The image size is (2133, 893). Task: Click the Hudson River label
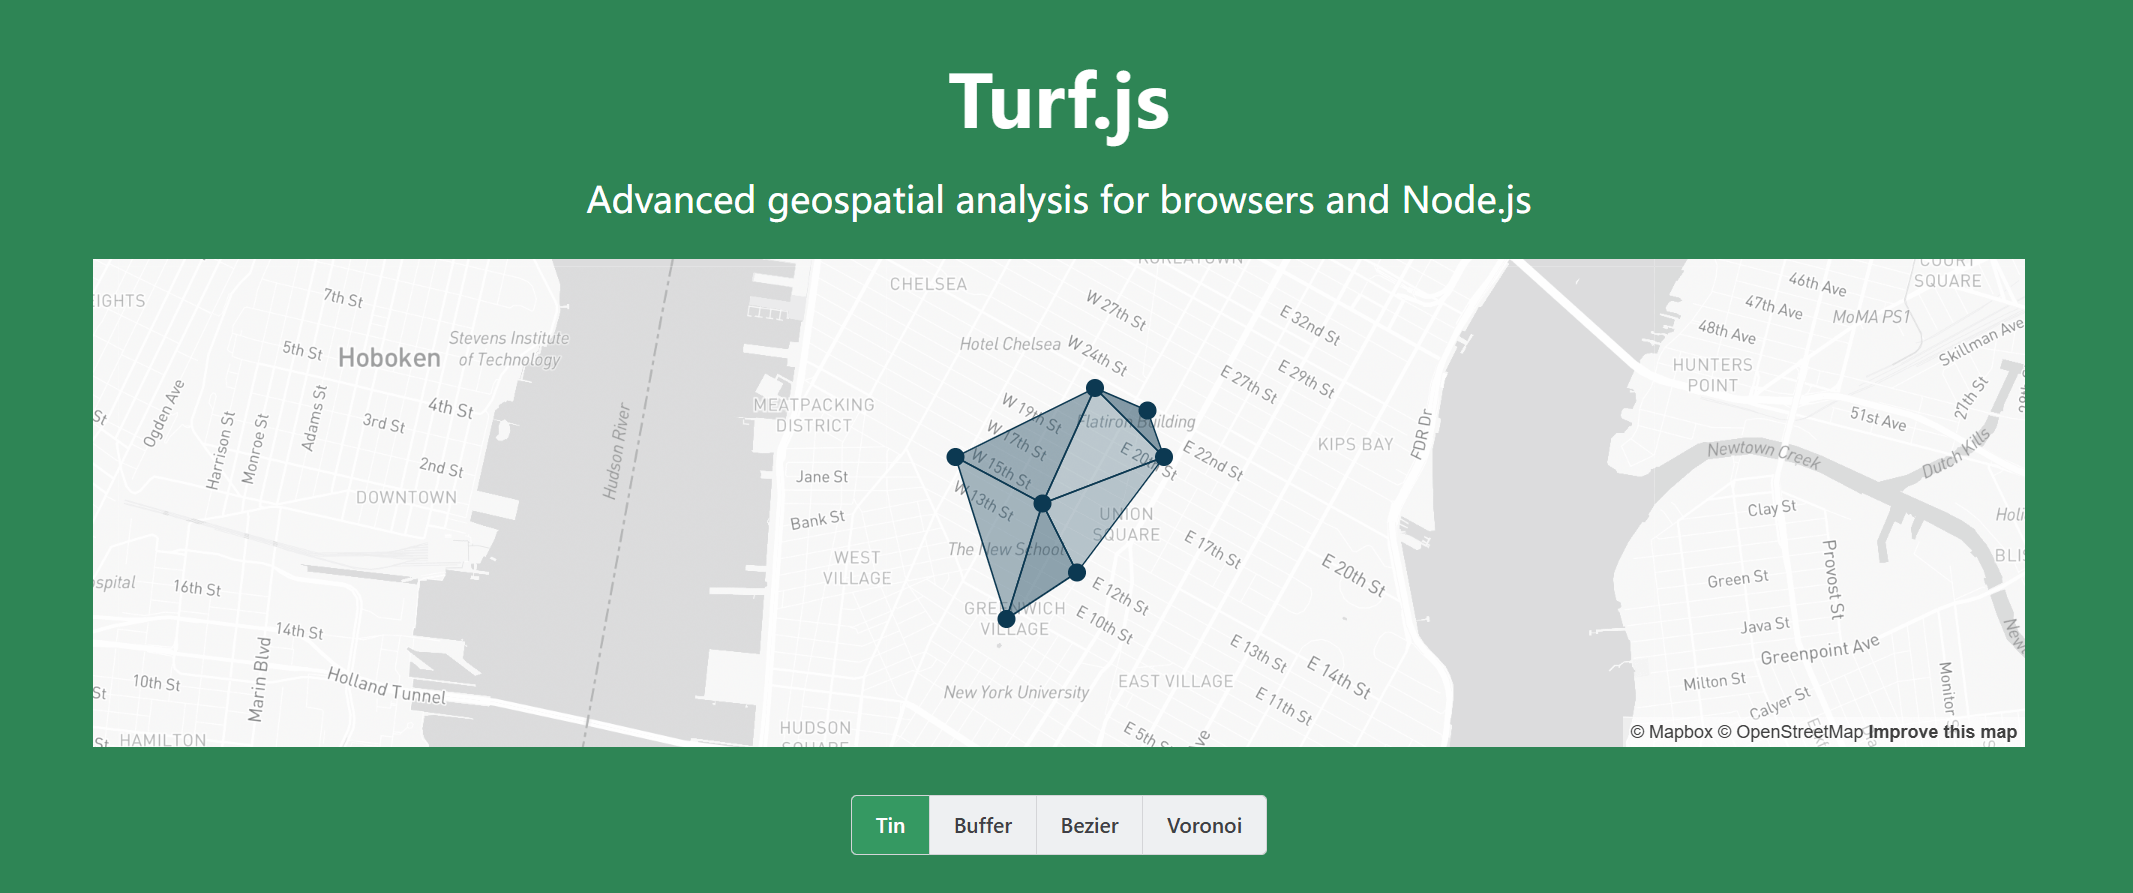point(617,451)
